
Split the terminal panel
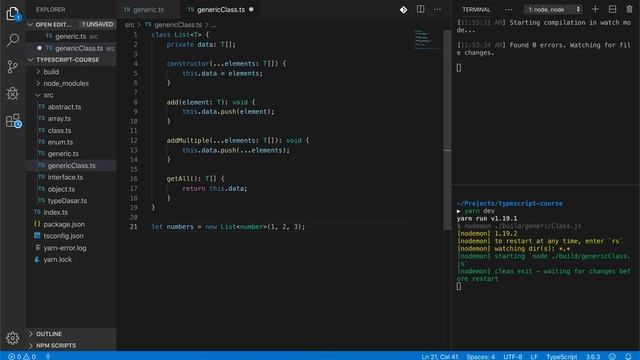(x=612, y=9)
